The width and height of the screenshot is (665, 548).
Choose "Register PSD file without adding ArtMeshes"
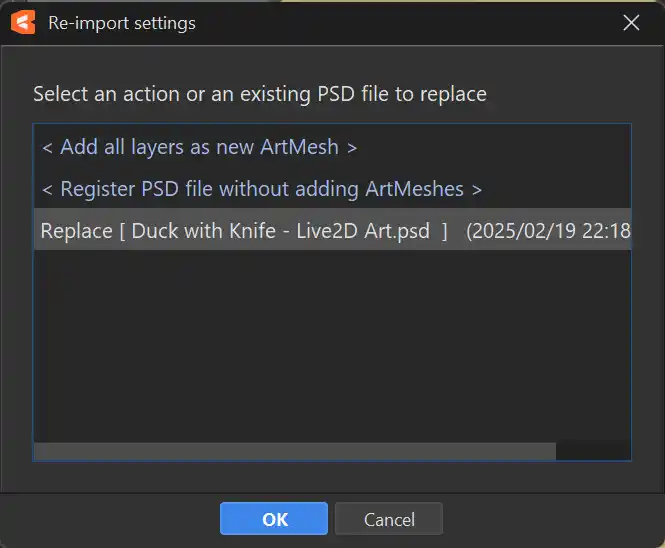click(x=261, y=188)
